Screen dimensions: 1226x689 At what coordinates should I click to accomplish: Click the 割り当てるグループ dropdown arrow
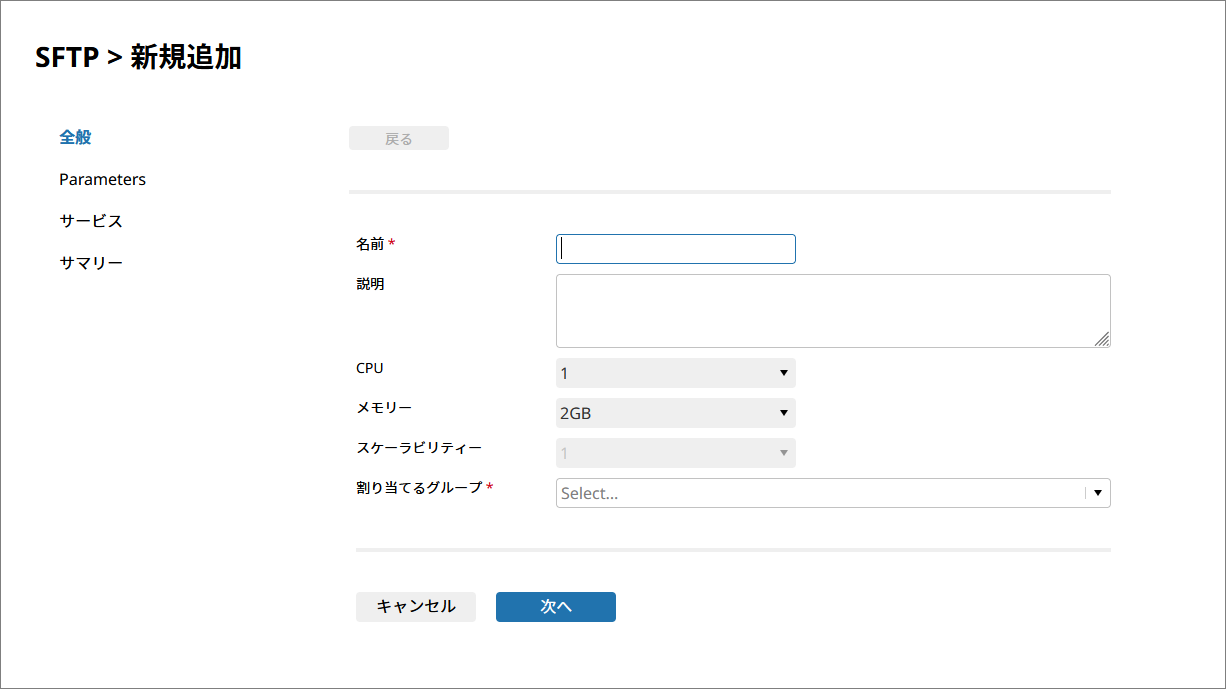(1097, 493)
